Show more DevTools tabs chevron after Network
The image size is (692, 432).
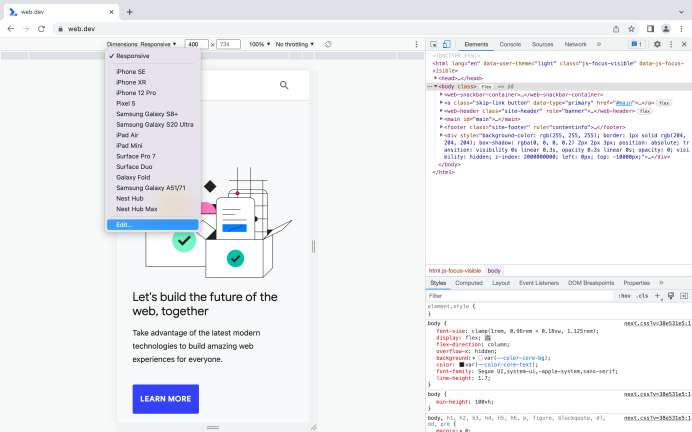pyautogui.click(x=599, y=44)
